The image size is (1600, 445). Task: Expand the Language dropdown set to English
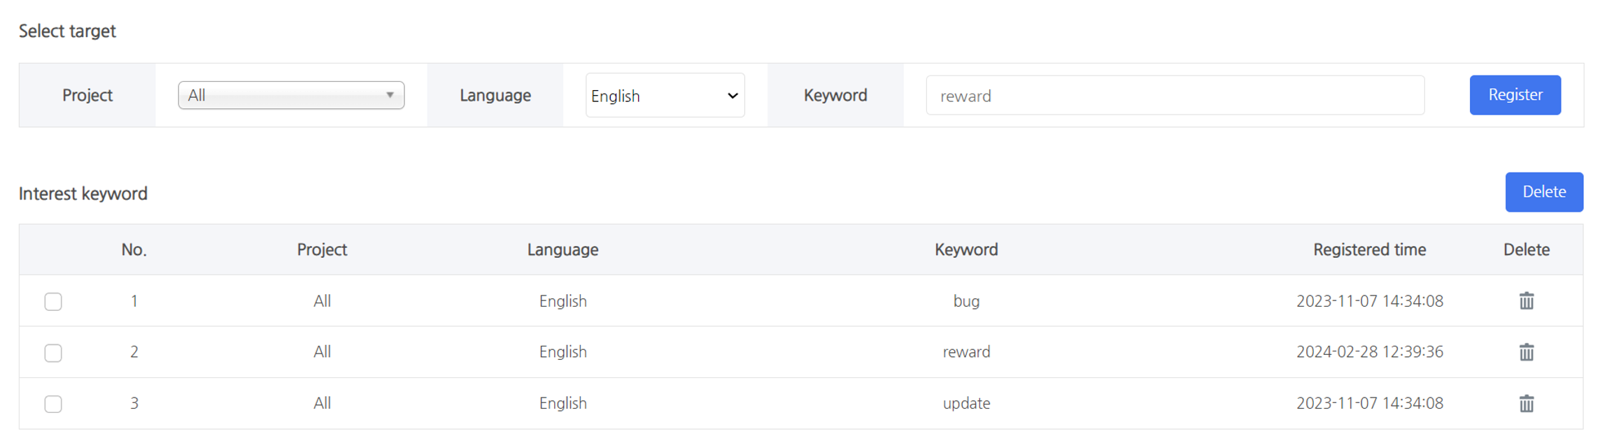(664, 96)
